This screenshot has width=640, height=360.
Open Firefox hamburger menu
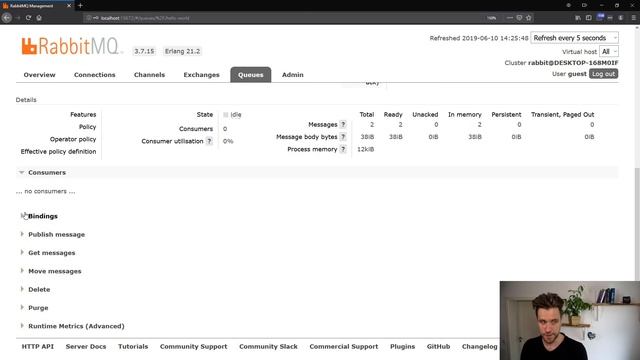coord(633,18)
